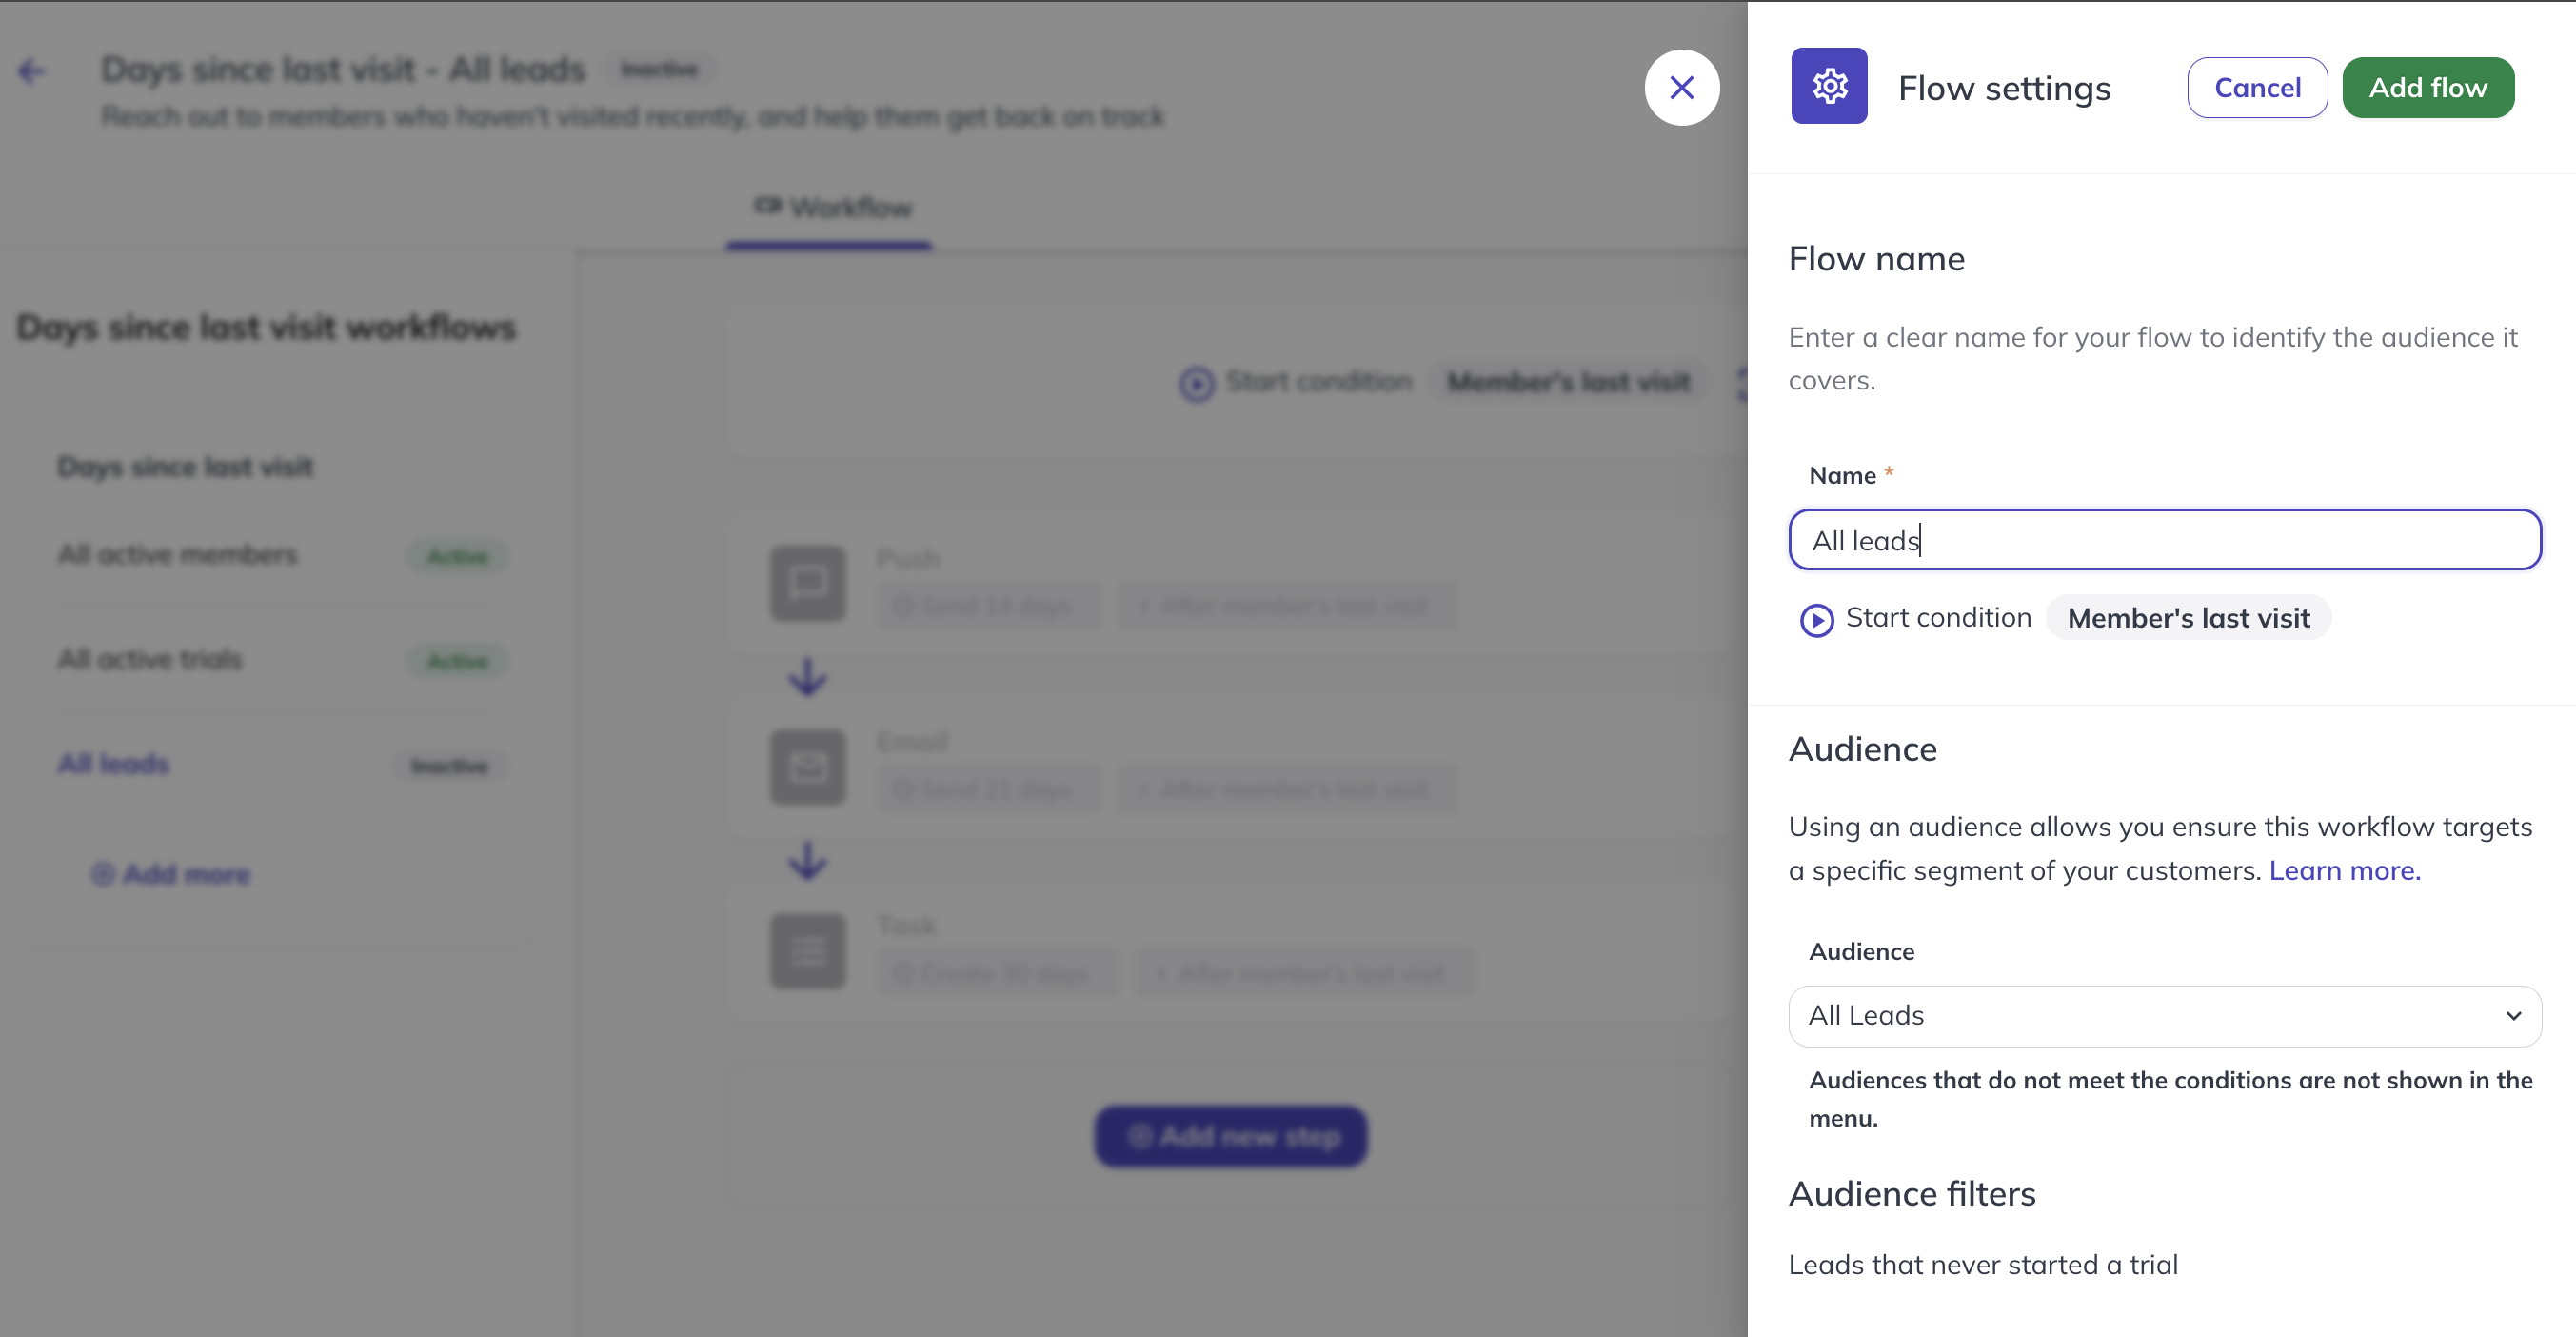Image resolution: width=2576 pixels, height=1337 pixels.
Task: Select All active members workflow
Action: (x=178, y=555)
